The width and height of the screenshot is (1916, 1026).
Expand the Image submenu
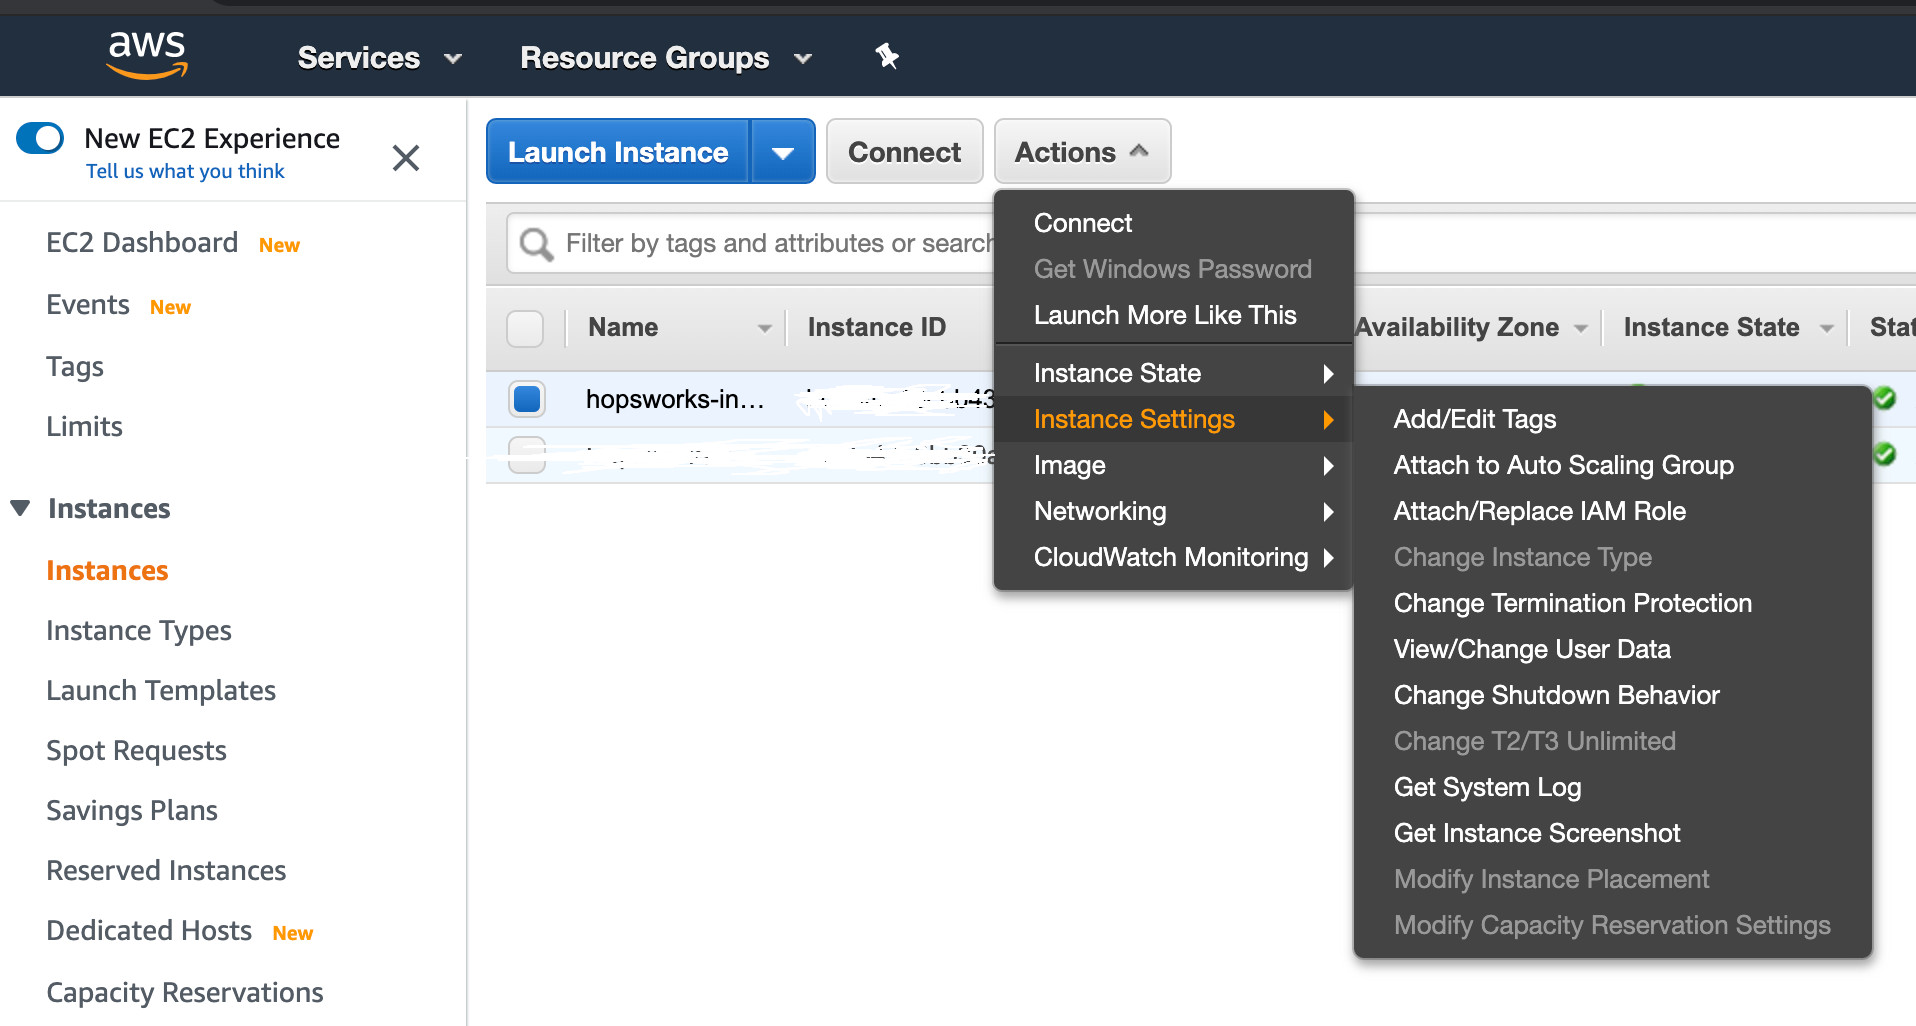click(x=1173, y=465)
